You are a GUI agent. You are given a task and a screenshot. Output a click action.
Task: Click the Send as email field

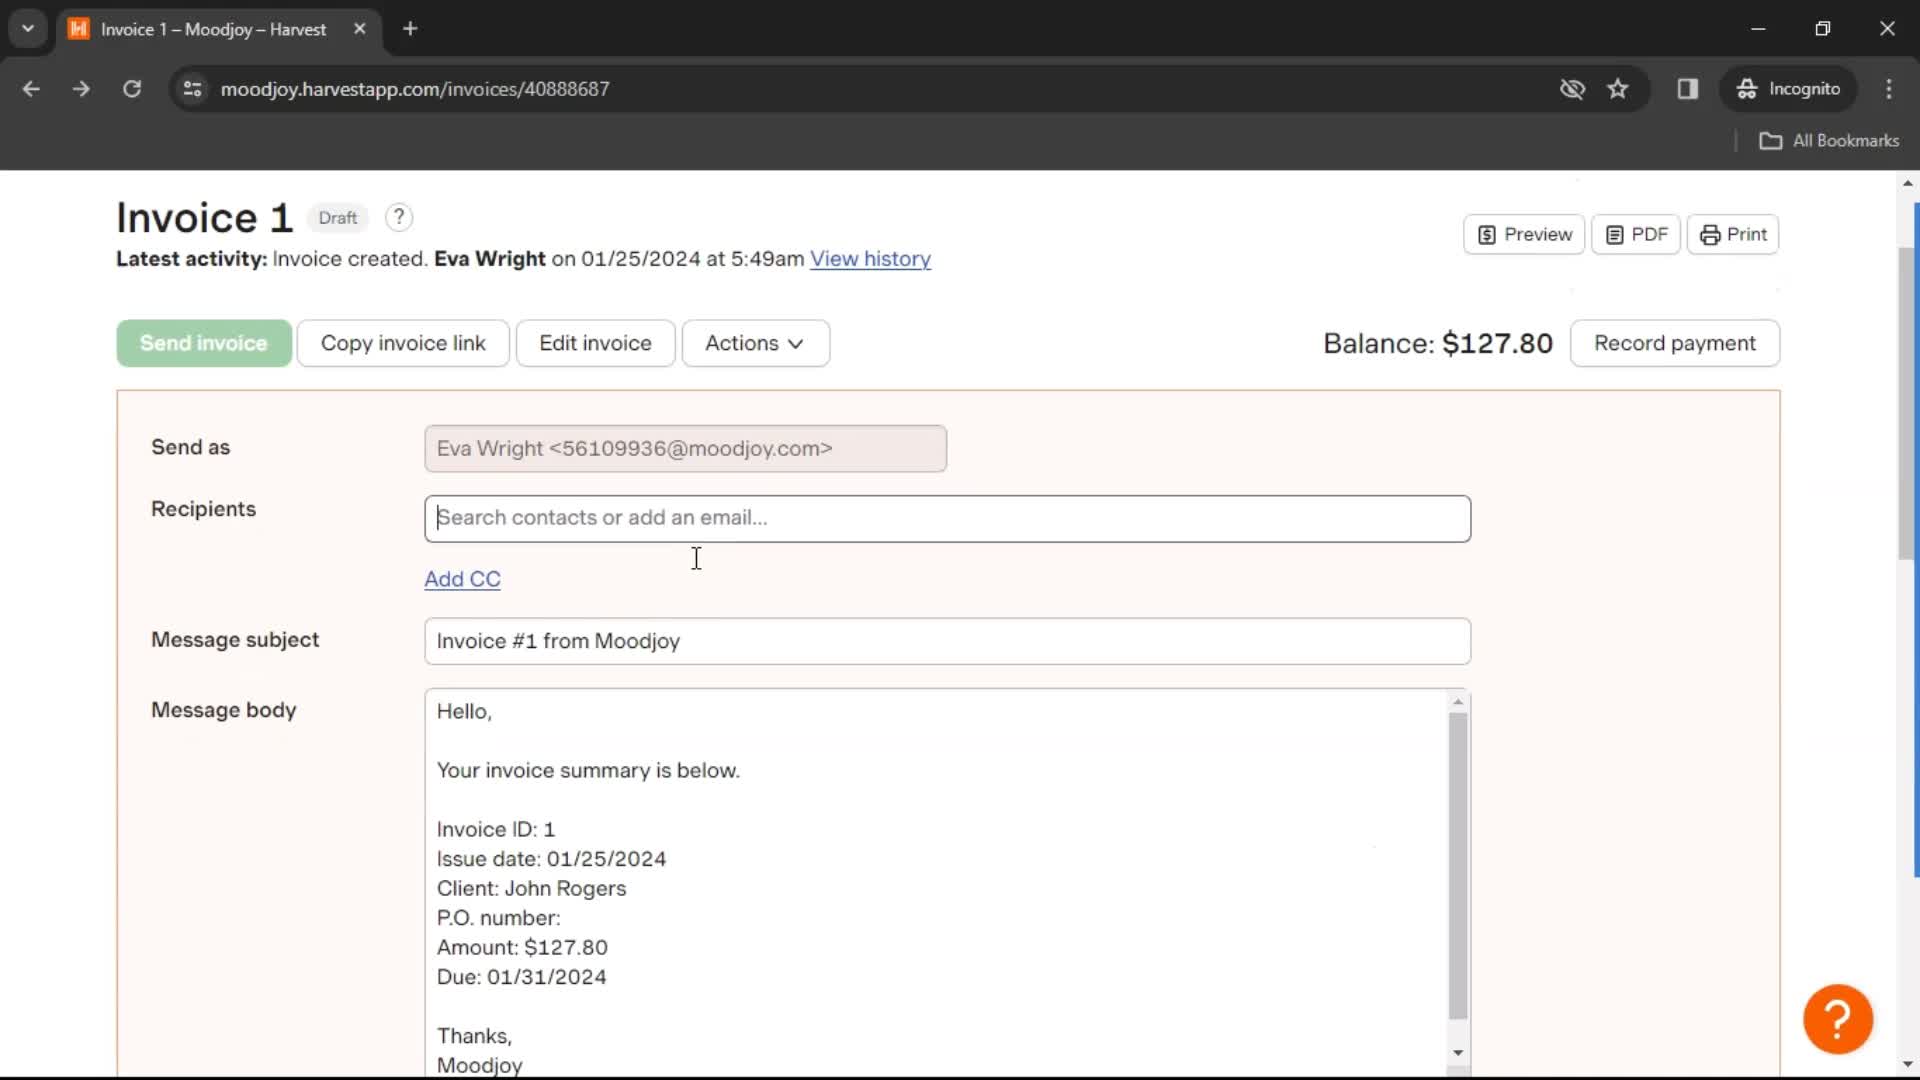tap(684, 447)
